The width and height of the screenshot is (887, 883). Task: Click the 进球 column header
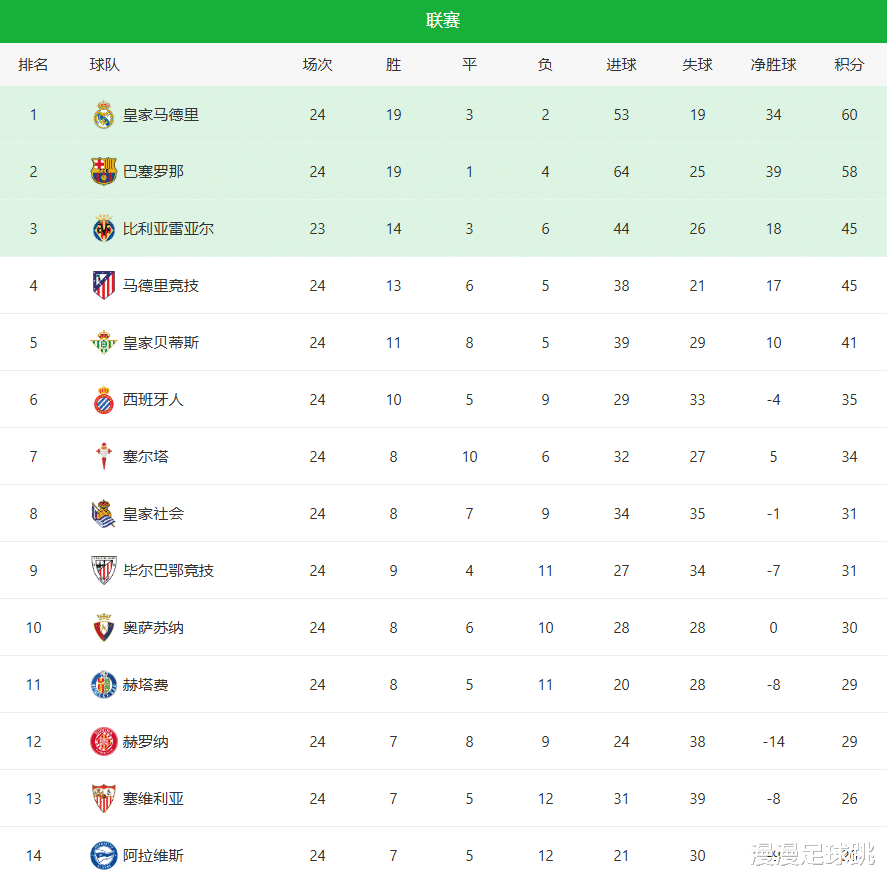click(x=621, y=65)
